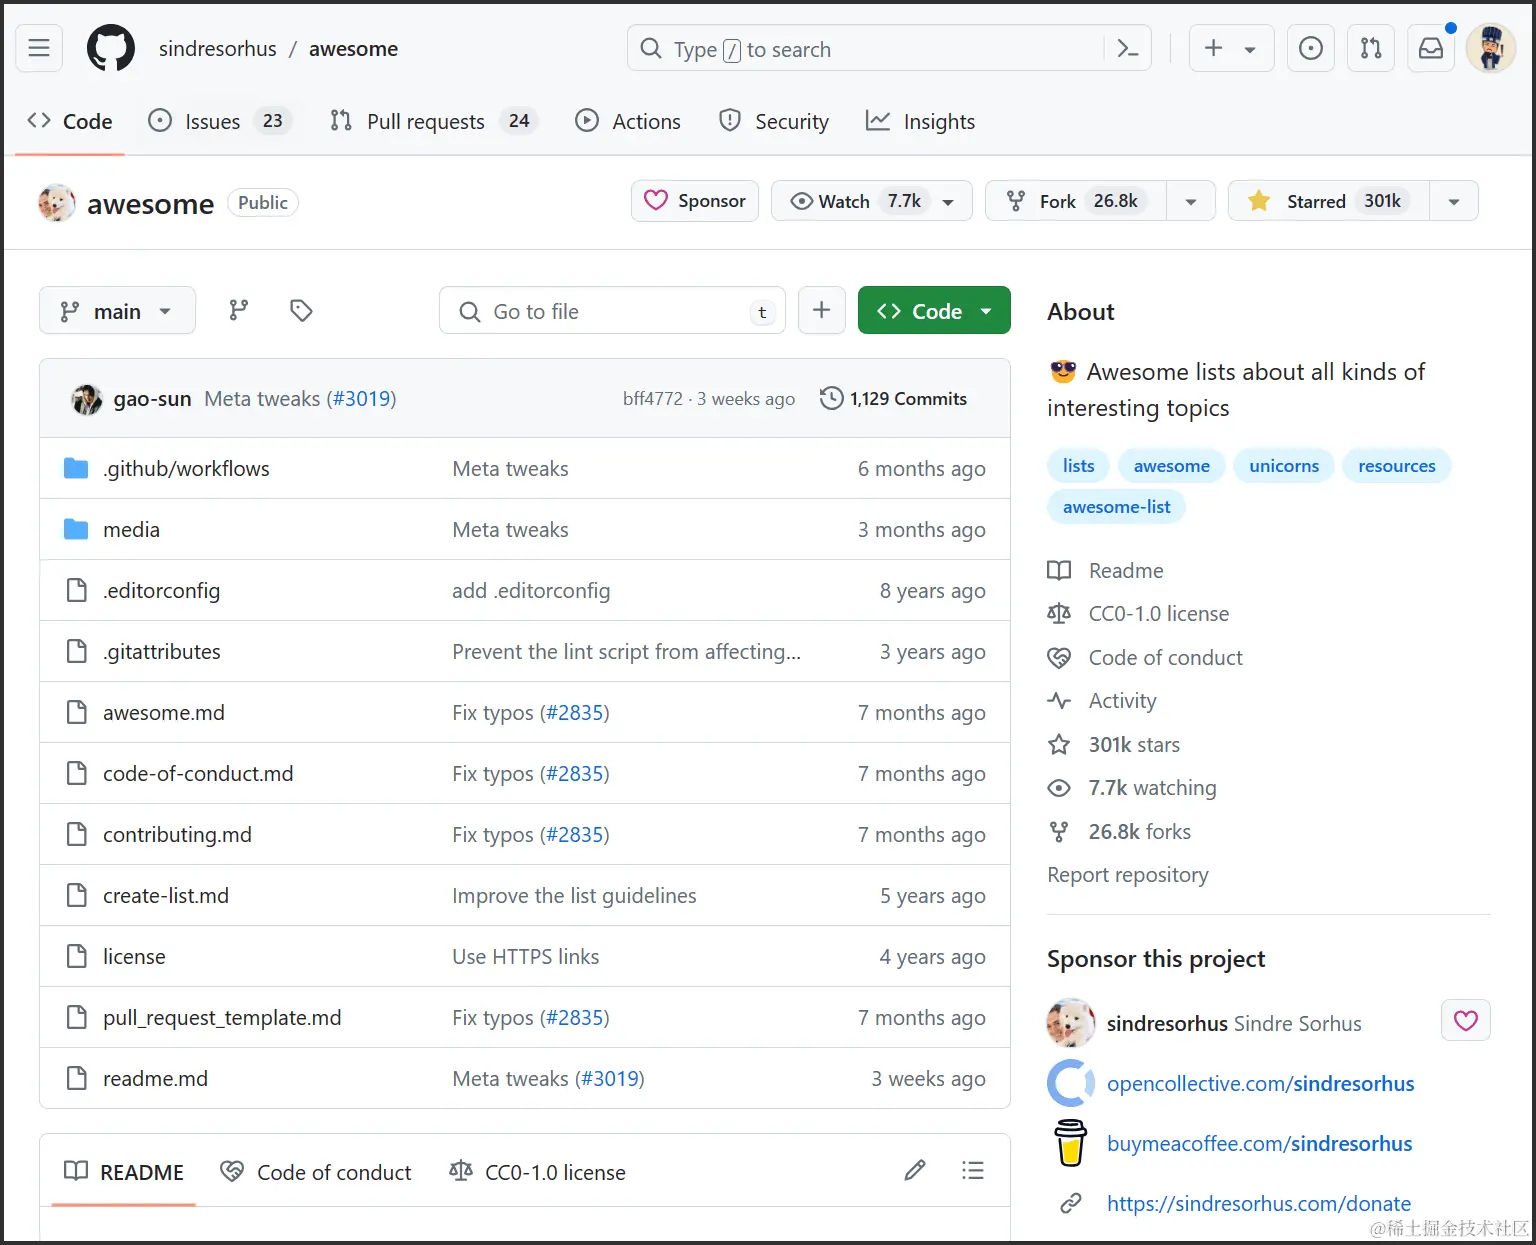Expand the Starred lists arrow
This screenshot has height=1245, width=1536.
(1454, 201)
